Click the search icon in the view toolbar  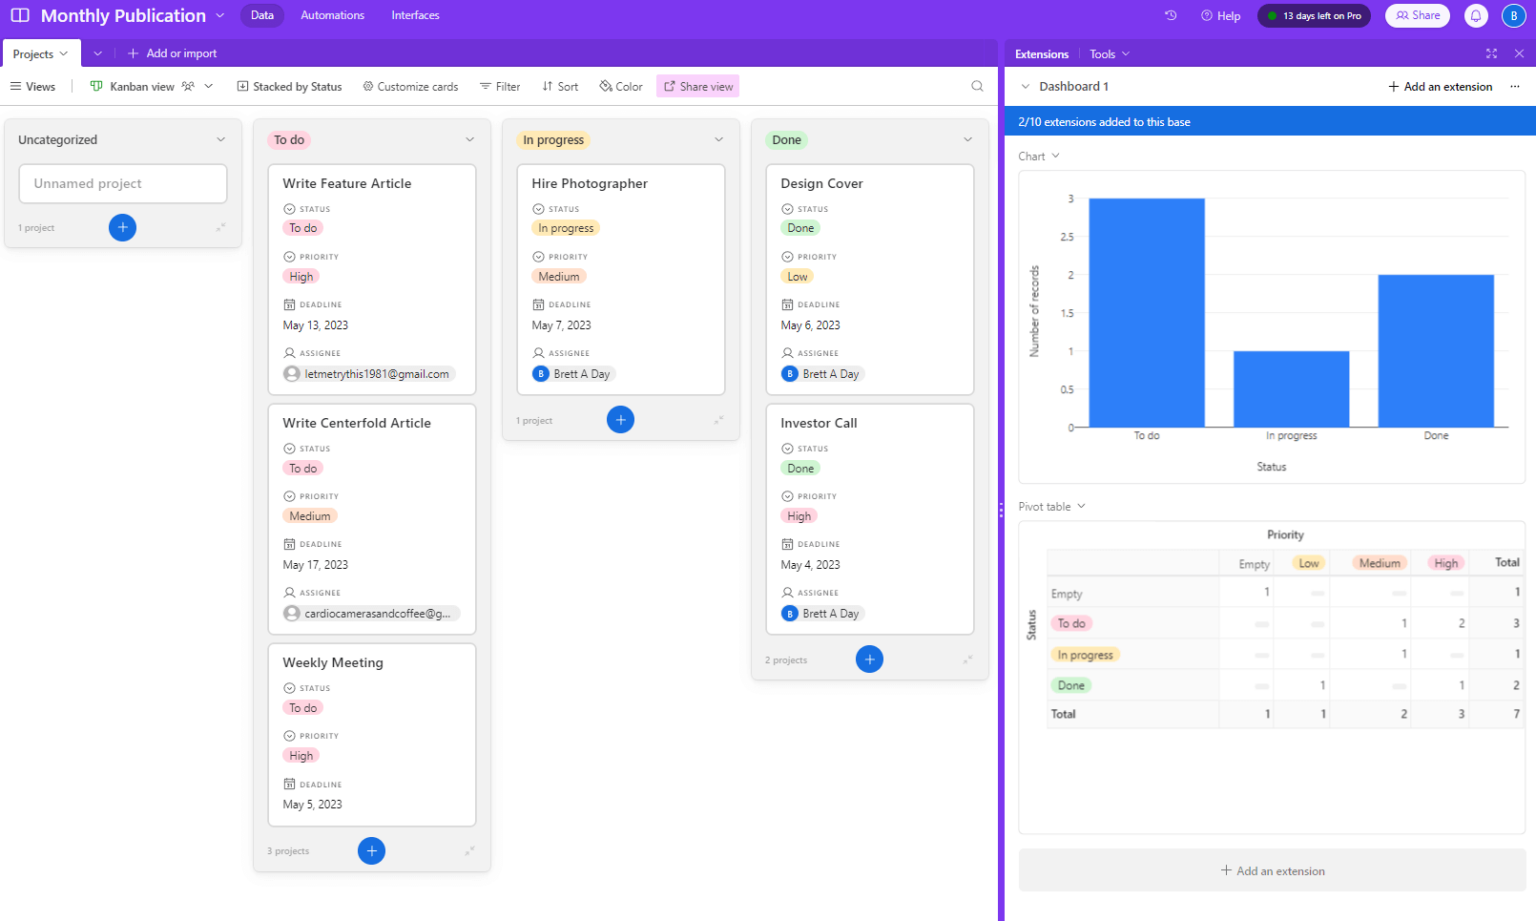976,86
